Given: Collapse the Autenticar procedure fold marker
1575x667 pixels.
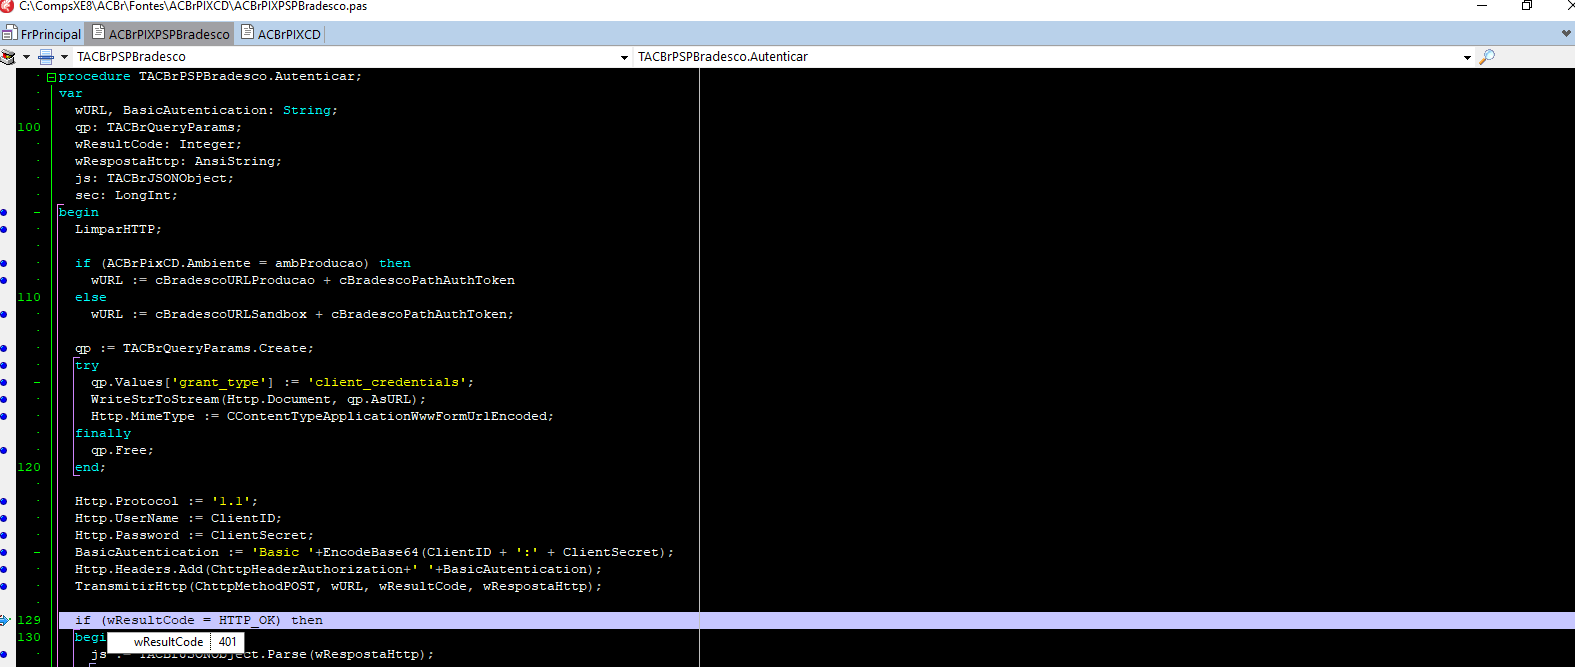Looking at the screenshot, I should click(51, 77).
